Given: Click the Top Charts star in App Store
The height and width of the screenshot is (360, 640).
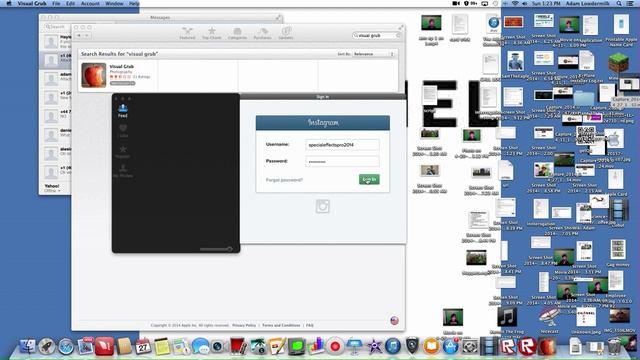Looking at the screenshot, I should 211,33.
